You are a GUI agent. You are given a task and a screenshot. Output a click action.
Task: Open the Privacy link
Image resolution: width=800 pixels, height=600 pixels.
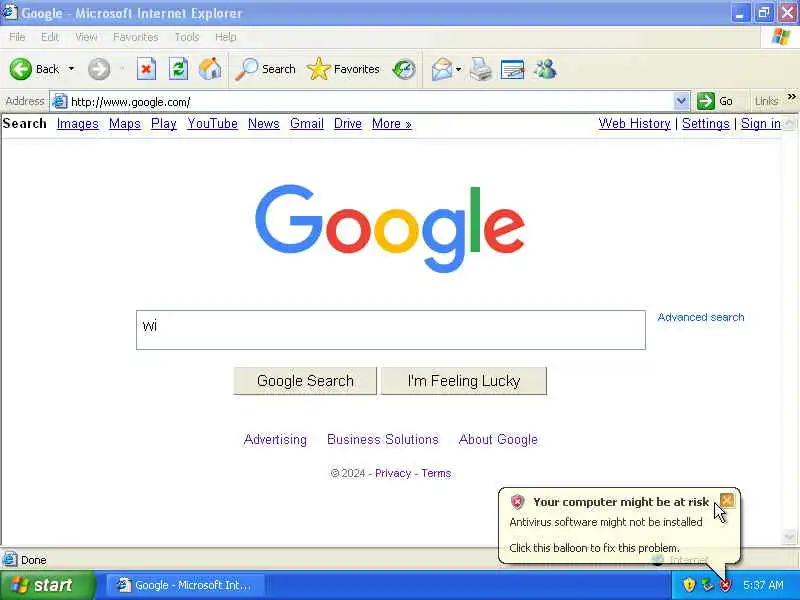(393, 473)
